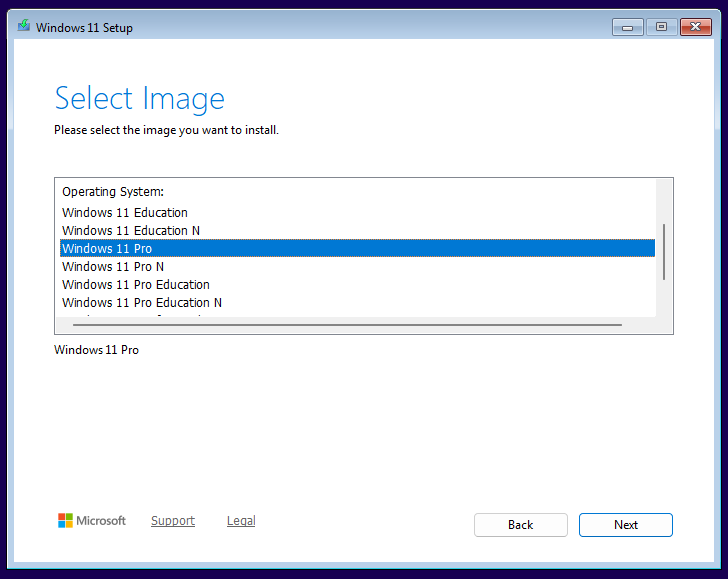Choose the Windows 11 Education N image
The image size is (728, 579).
point(131,230)
